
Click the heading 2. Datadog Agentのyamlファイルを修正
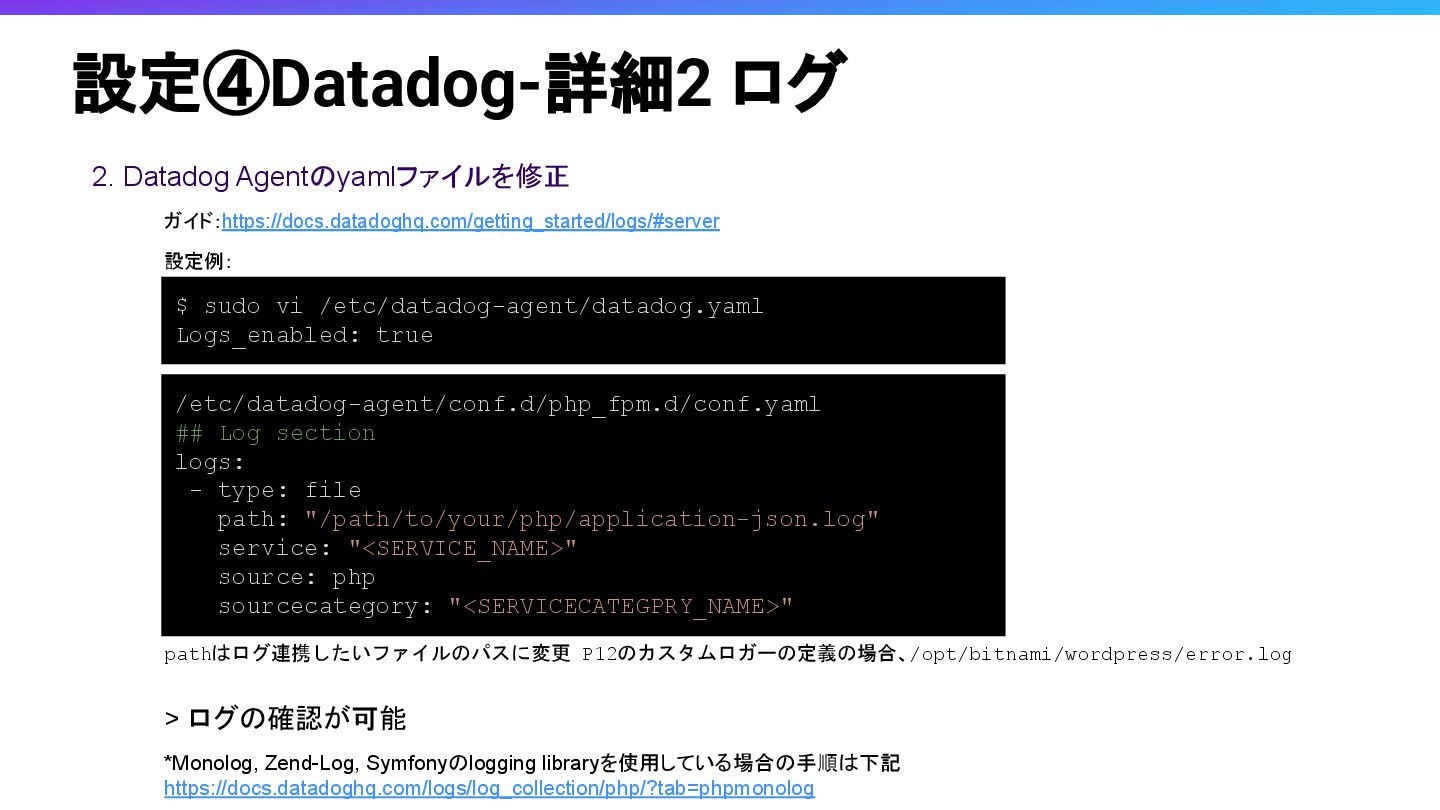pos(330,177)
